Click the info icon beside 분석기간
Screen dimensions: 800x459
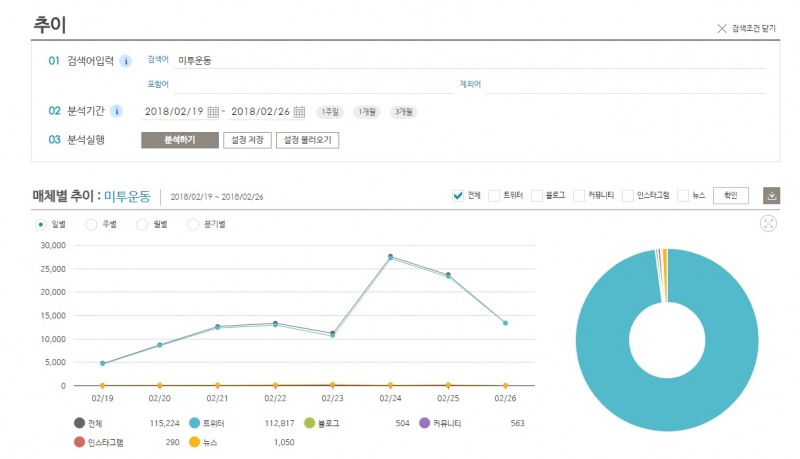(x=116, y=111)
